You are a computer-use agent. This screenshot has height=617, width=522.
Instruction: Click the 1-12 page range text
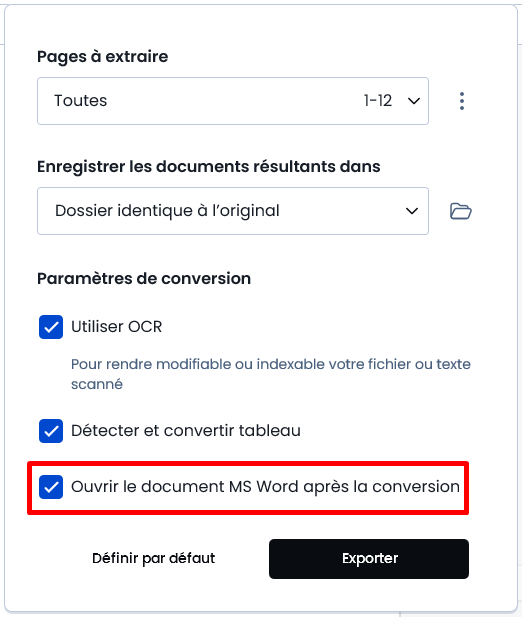[x=378, y=101]
